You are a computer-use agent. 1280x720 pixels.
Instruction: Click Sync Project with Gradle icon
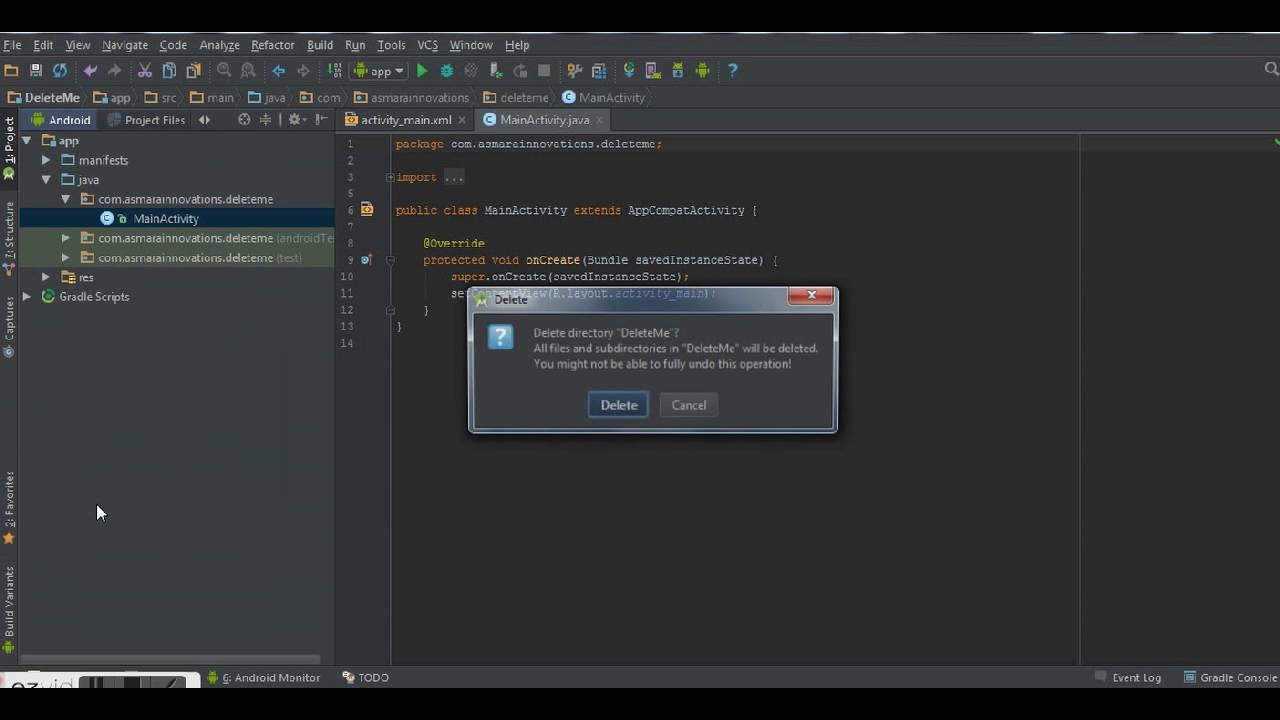pos(629,71)
